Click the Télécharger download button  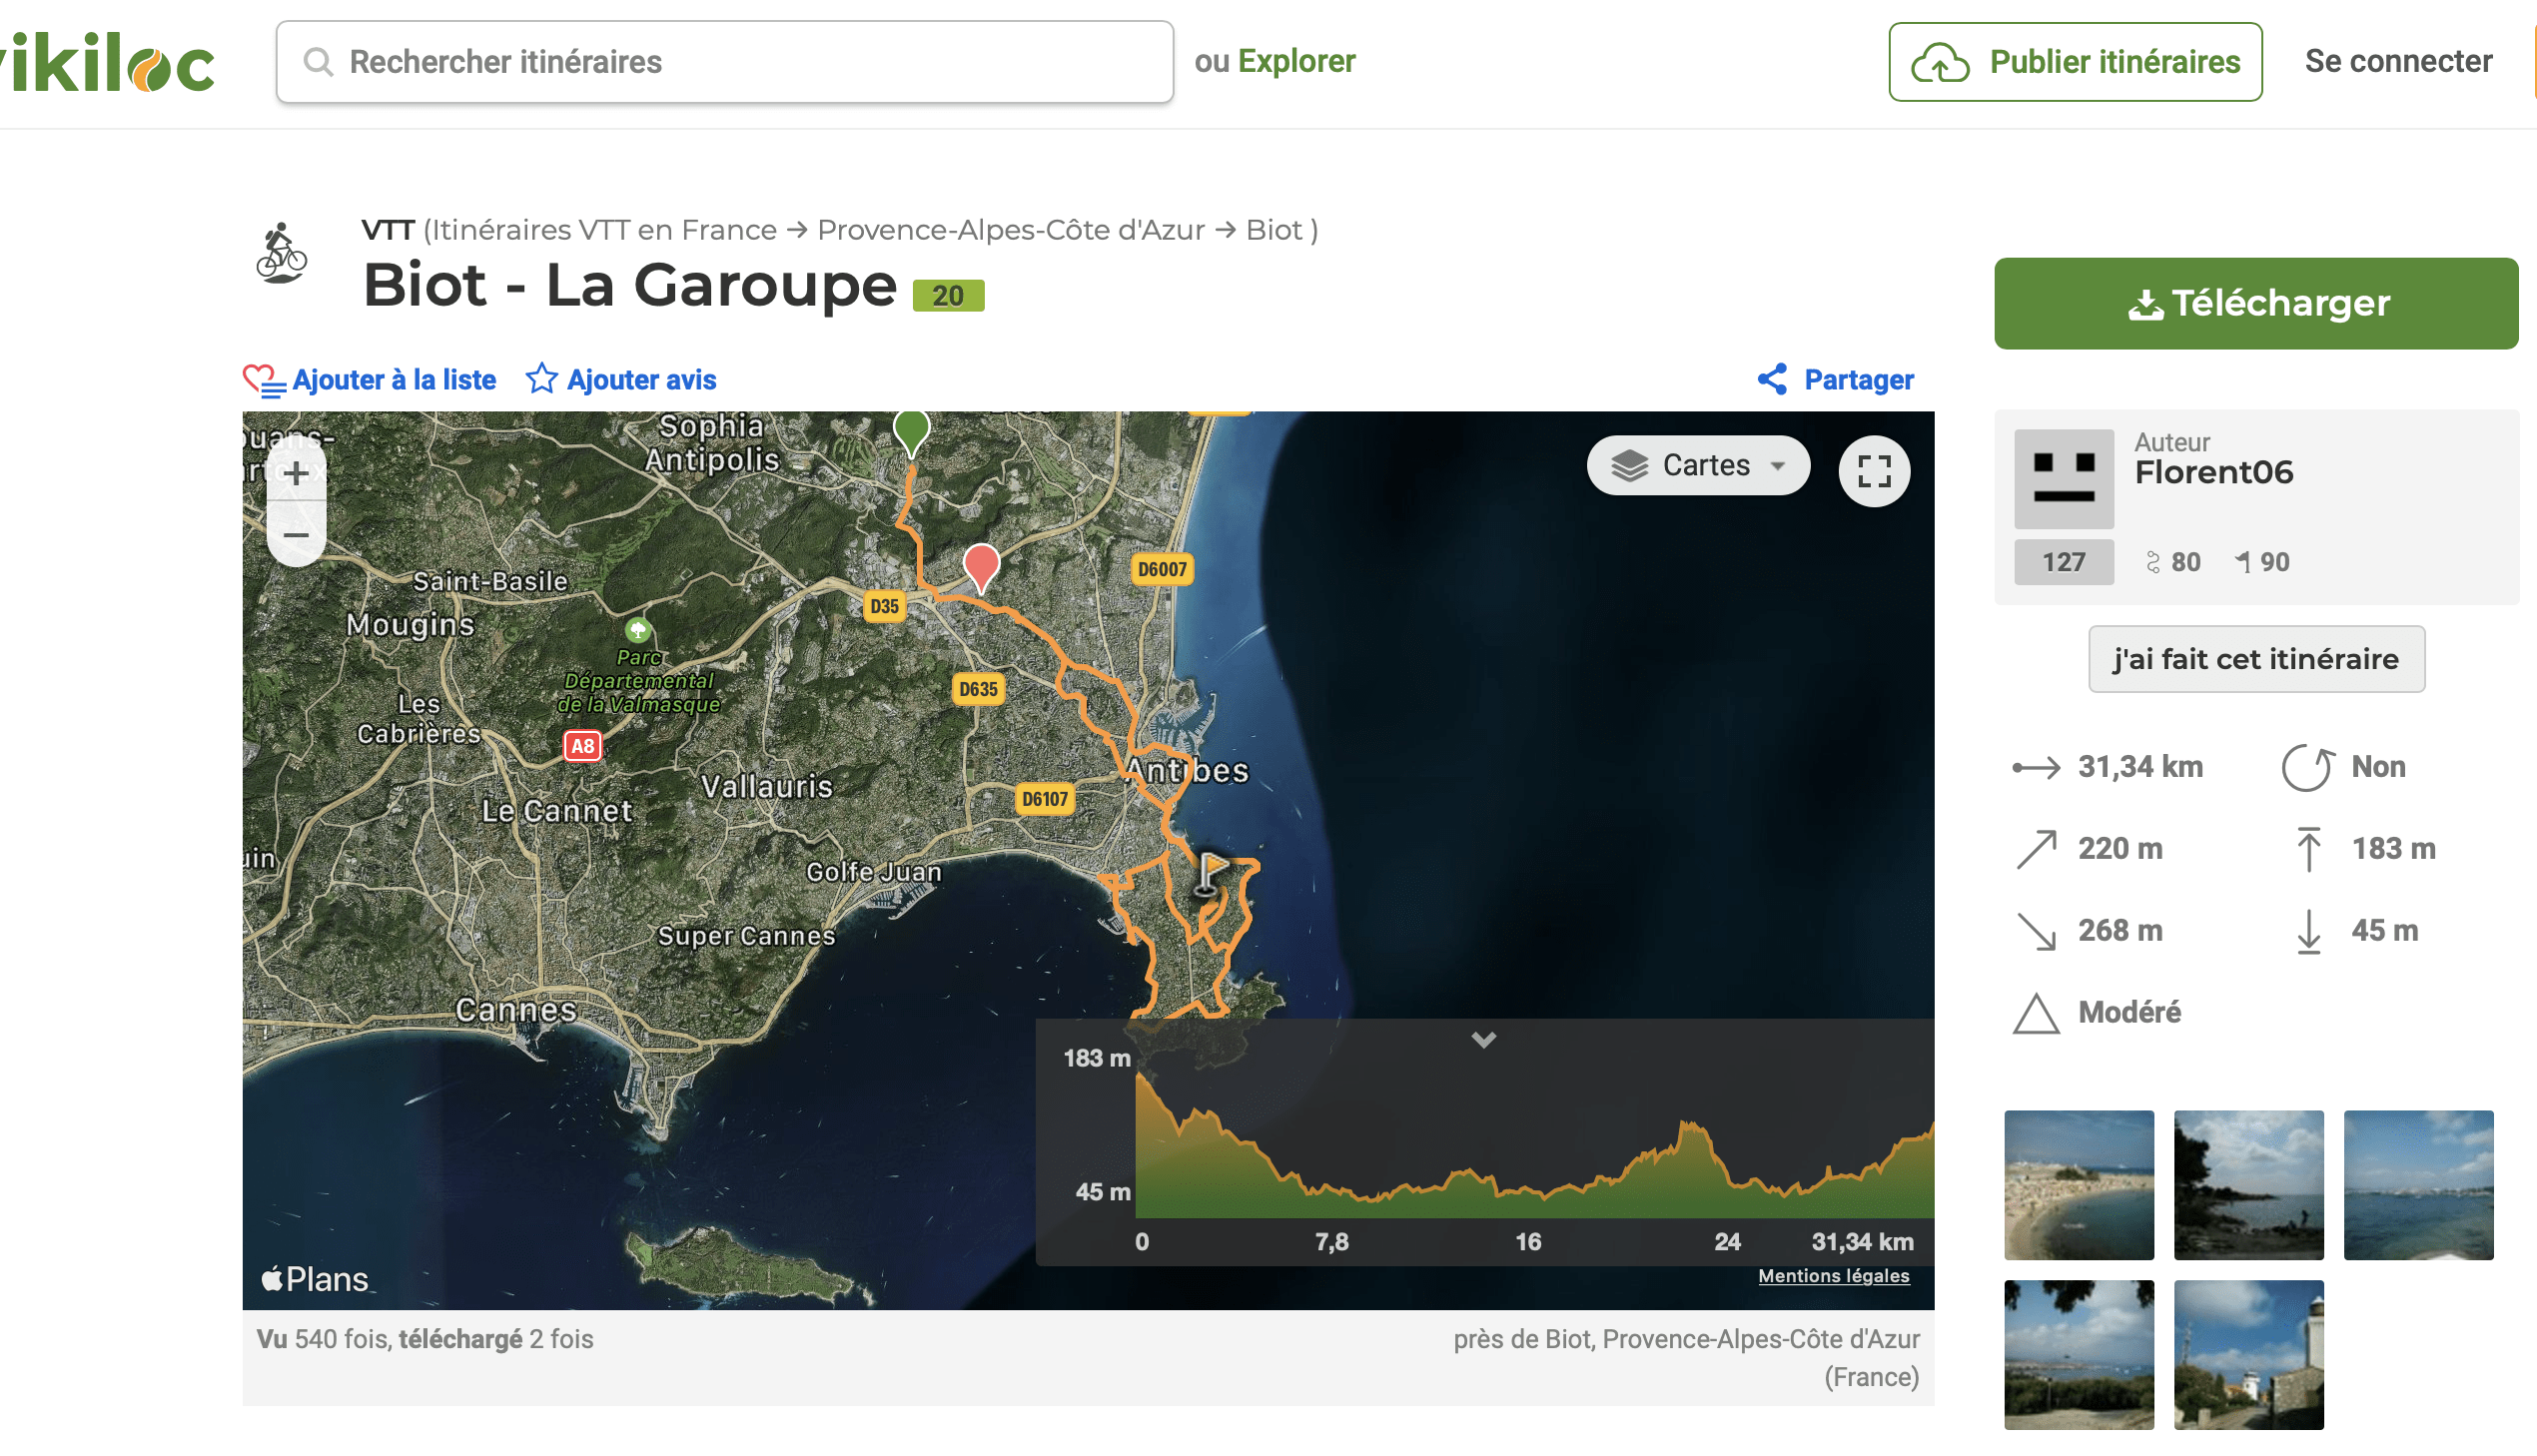(x=2255, y=303)
